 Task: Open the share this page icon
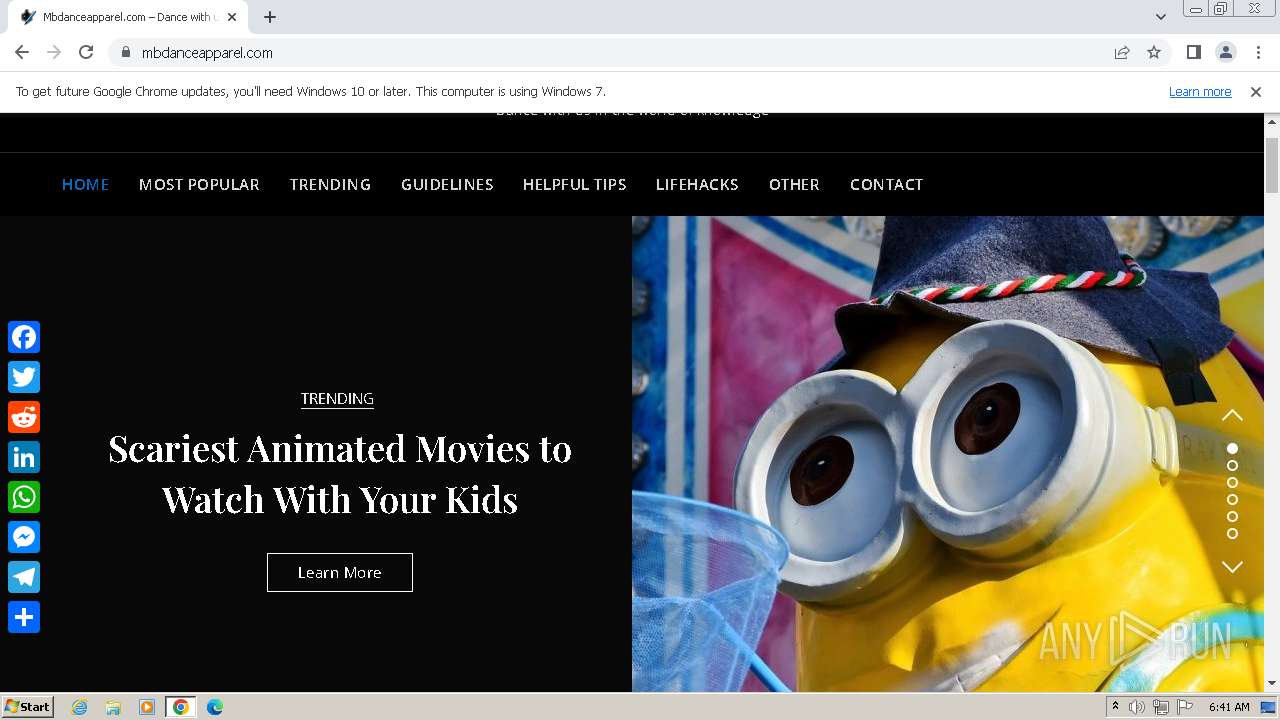coord(1122,52)
